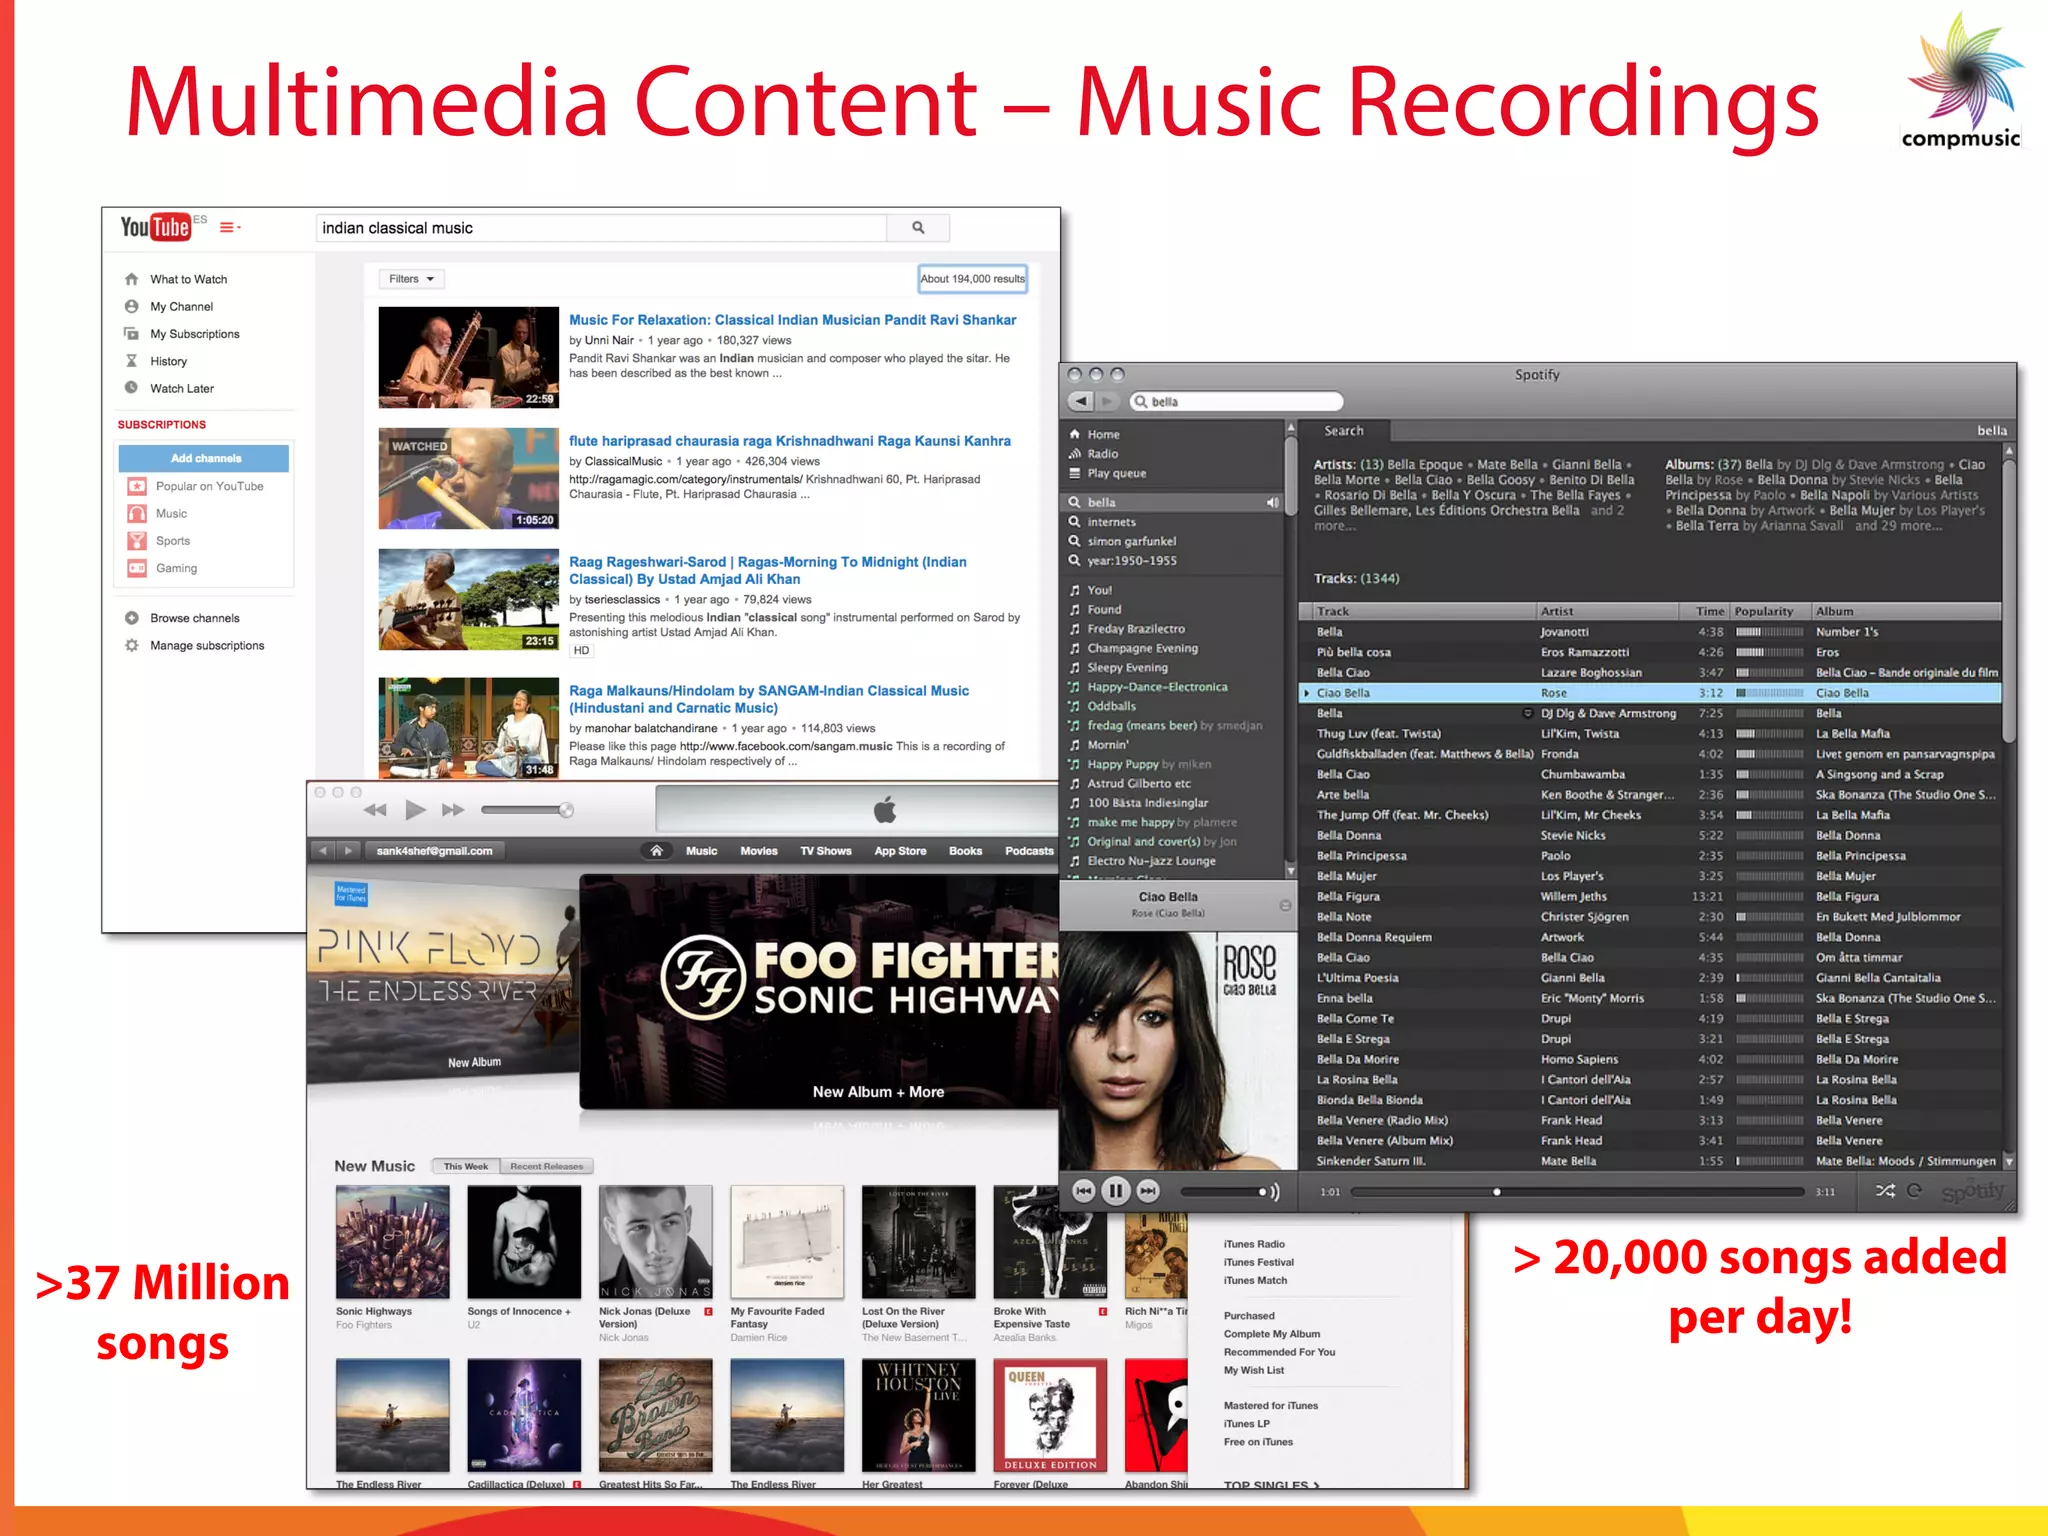Toggle repeat in the Spotify player
Screen dimensions: 2048x1536
click(x=1914, y=1190)
